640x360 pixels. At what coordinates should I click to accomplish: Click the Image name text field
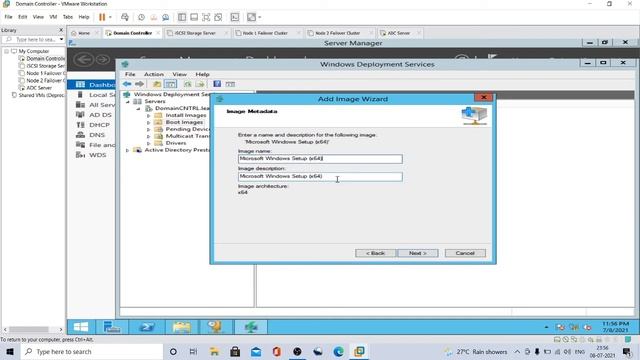point(320,158)
